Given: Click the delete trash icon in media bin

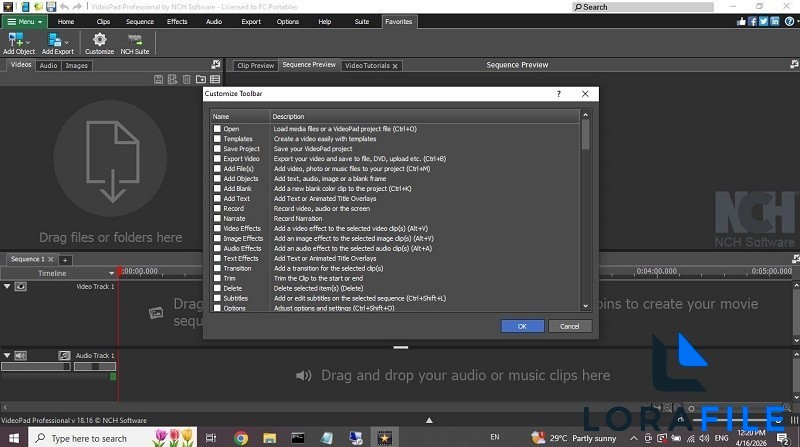Looking at the screenshot, I should [x=187, y=79].
